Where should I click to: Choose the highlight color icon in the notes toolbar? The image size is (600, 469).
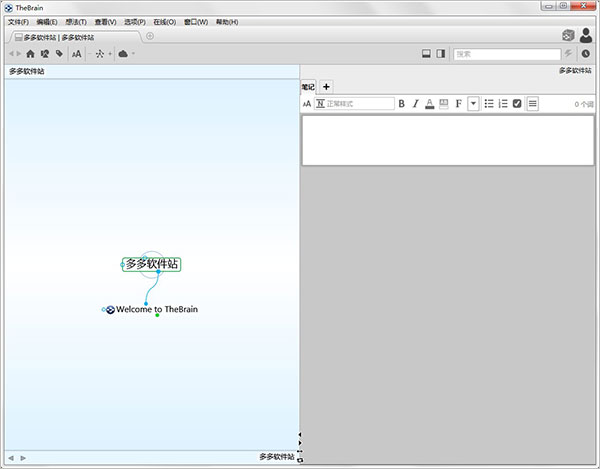(444, 104)
